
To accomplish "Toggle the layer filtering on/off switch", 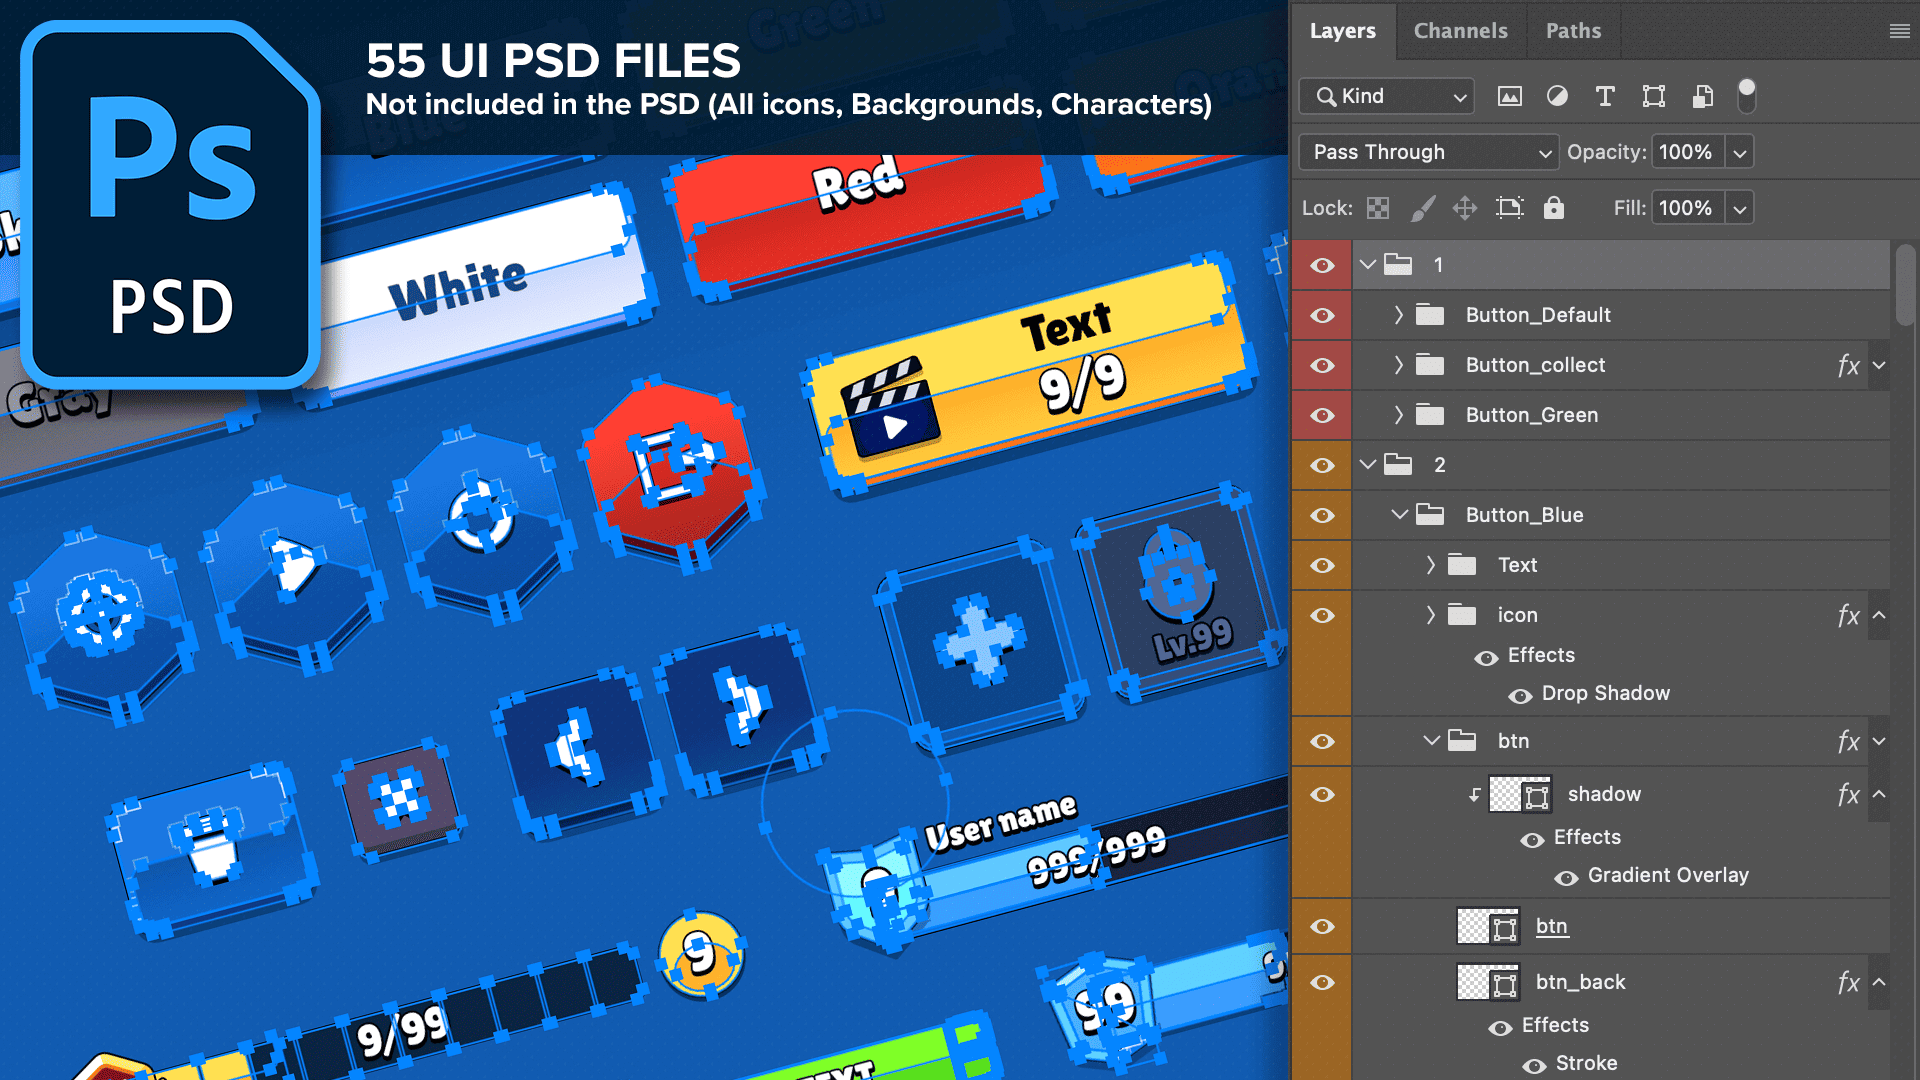I will [1747, 96].
